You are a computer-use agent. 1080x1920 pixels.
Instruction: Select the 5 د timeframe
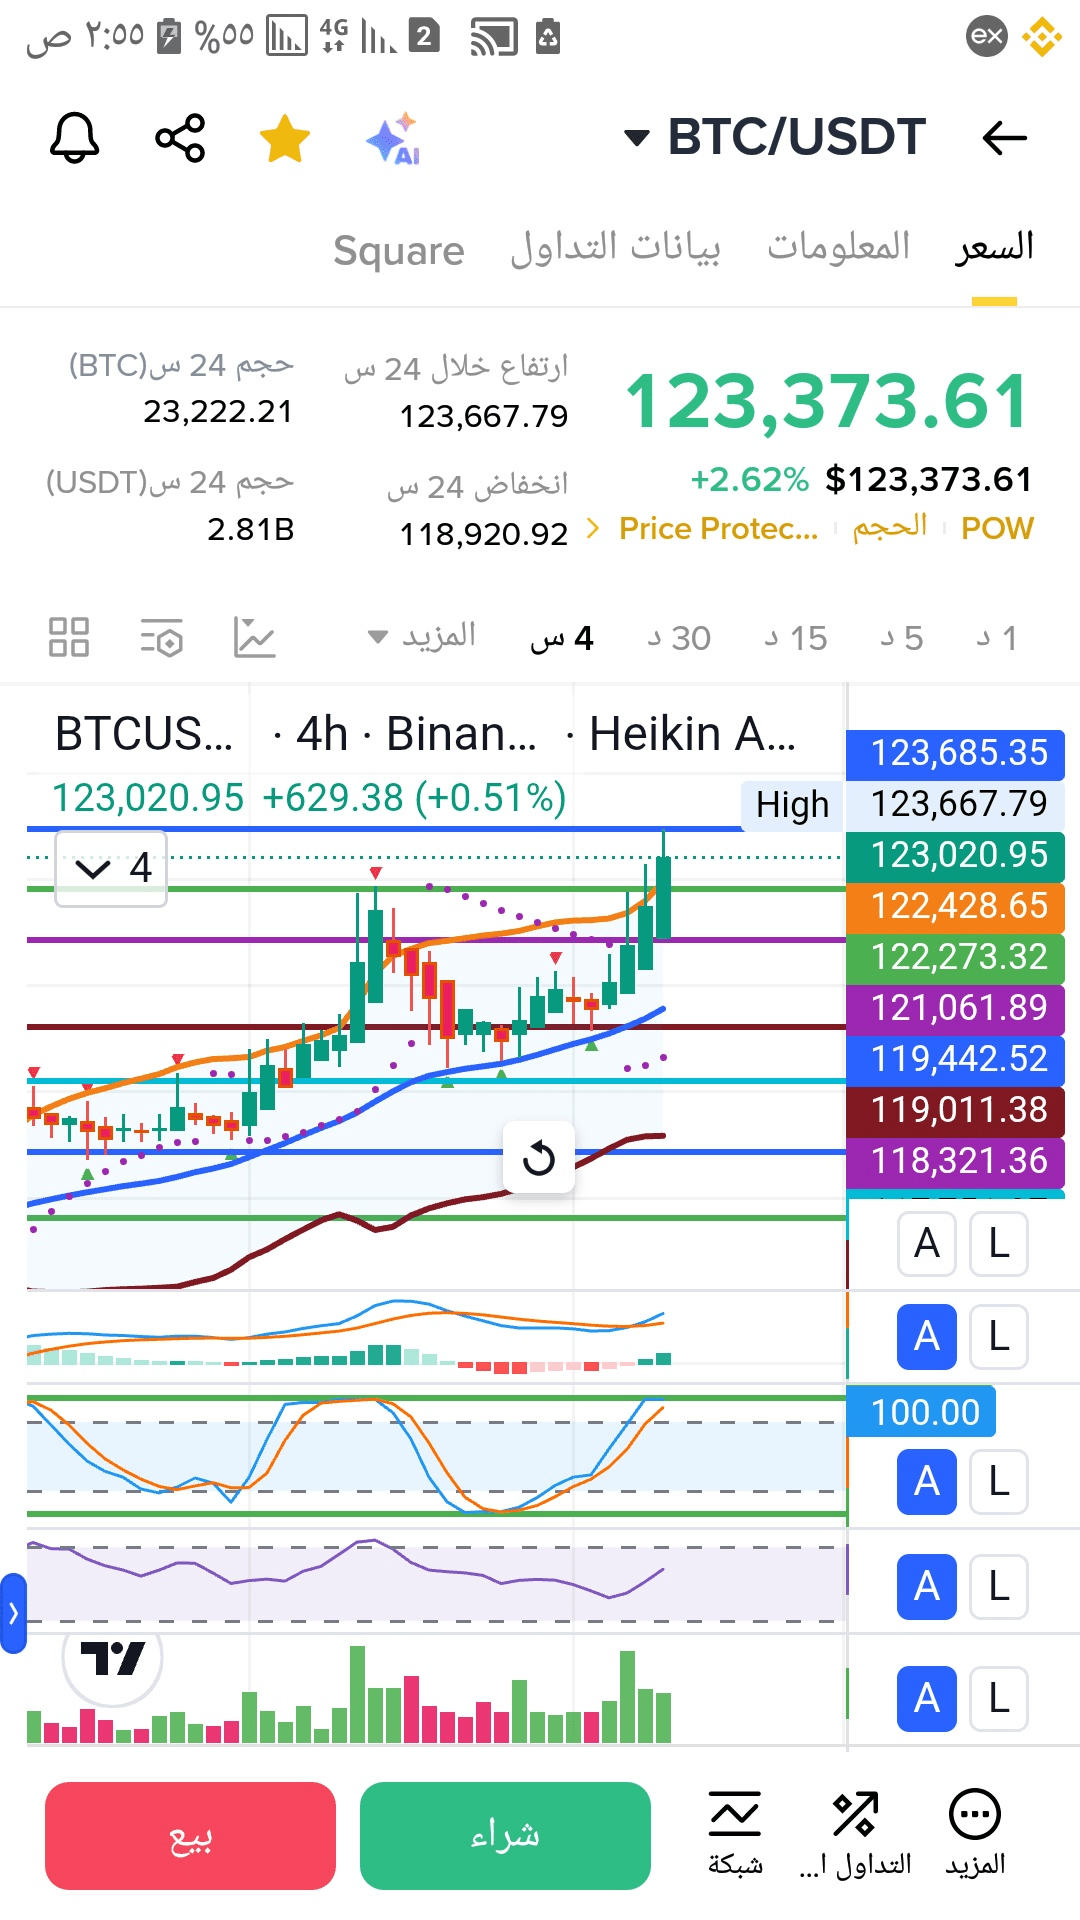(901, 638)
